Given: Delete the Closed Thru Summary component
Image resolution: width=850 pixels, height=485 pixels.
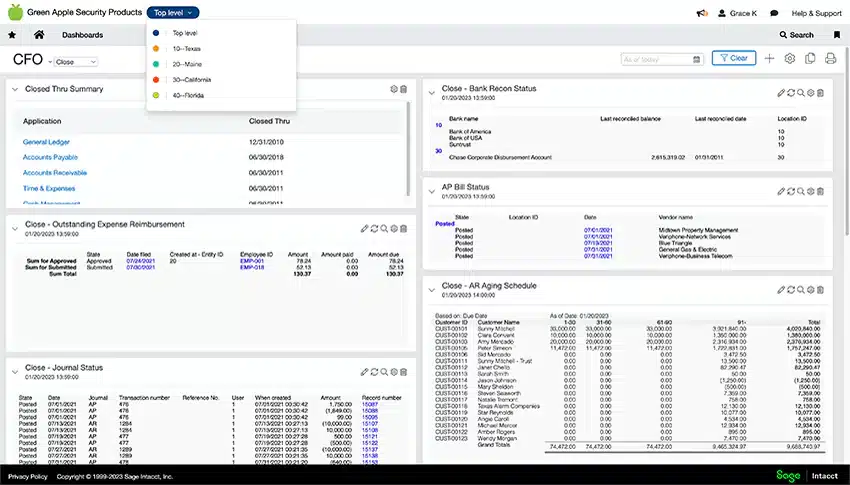Looking at the screenshot, I should click(403, 89).
